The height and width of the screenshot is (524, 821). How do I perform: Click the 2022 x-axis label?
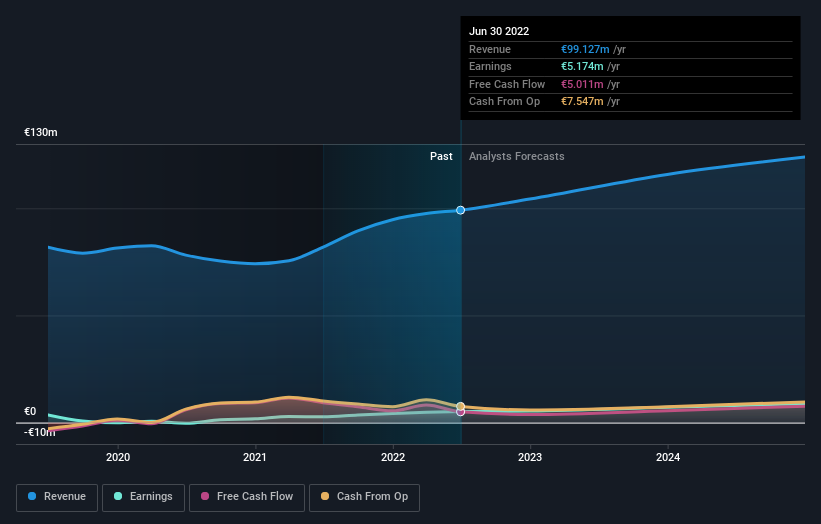(x=393, y=457)
